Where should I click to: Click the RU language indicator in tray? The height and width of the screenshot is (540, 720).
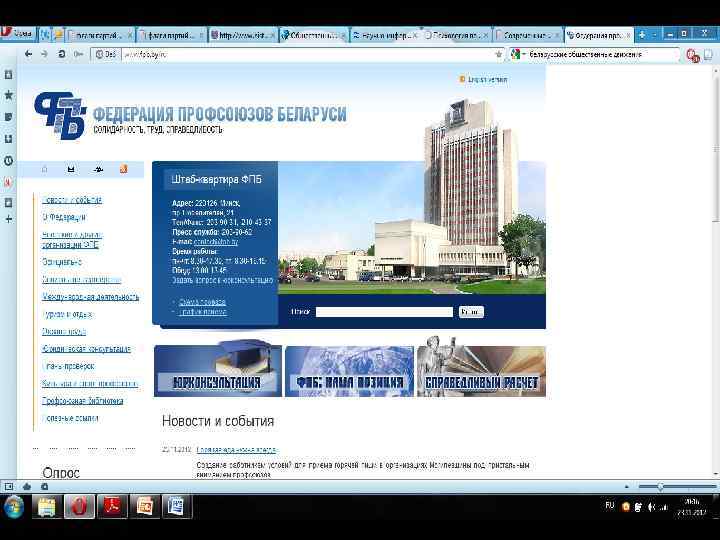pos(609,505)
